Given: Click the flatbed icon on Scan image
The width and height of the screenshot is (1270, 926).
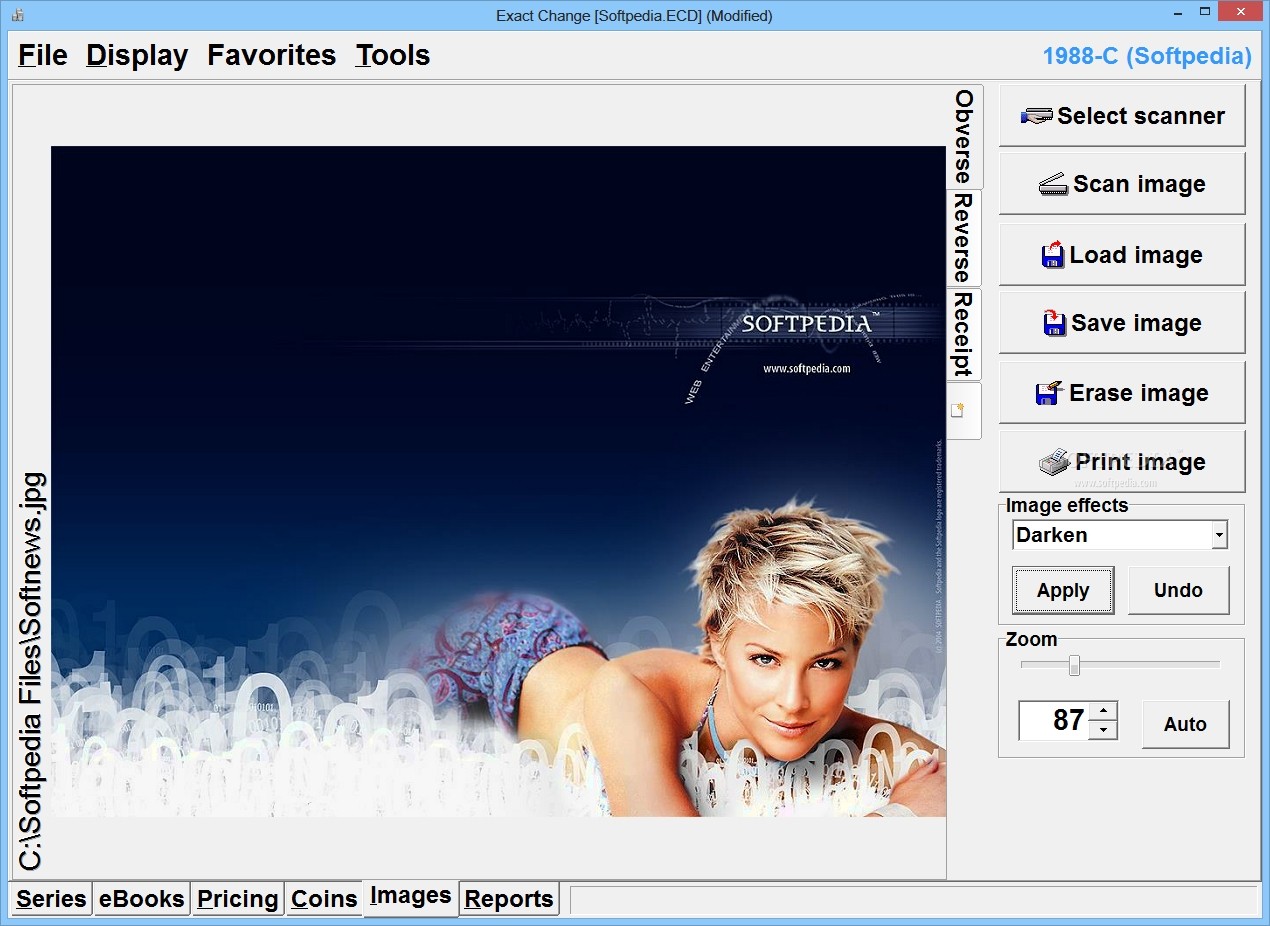Looking at the screenshot, I should click(1053, 184).
